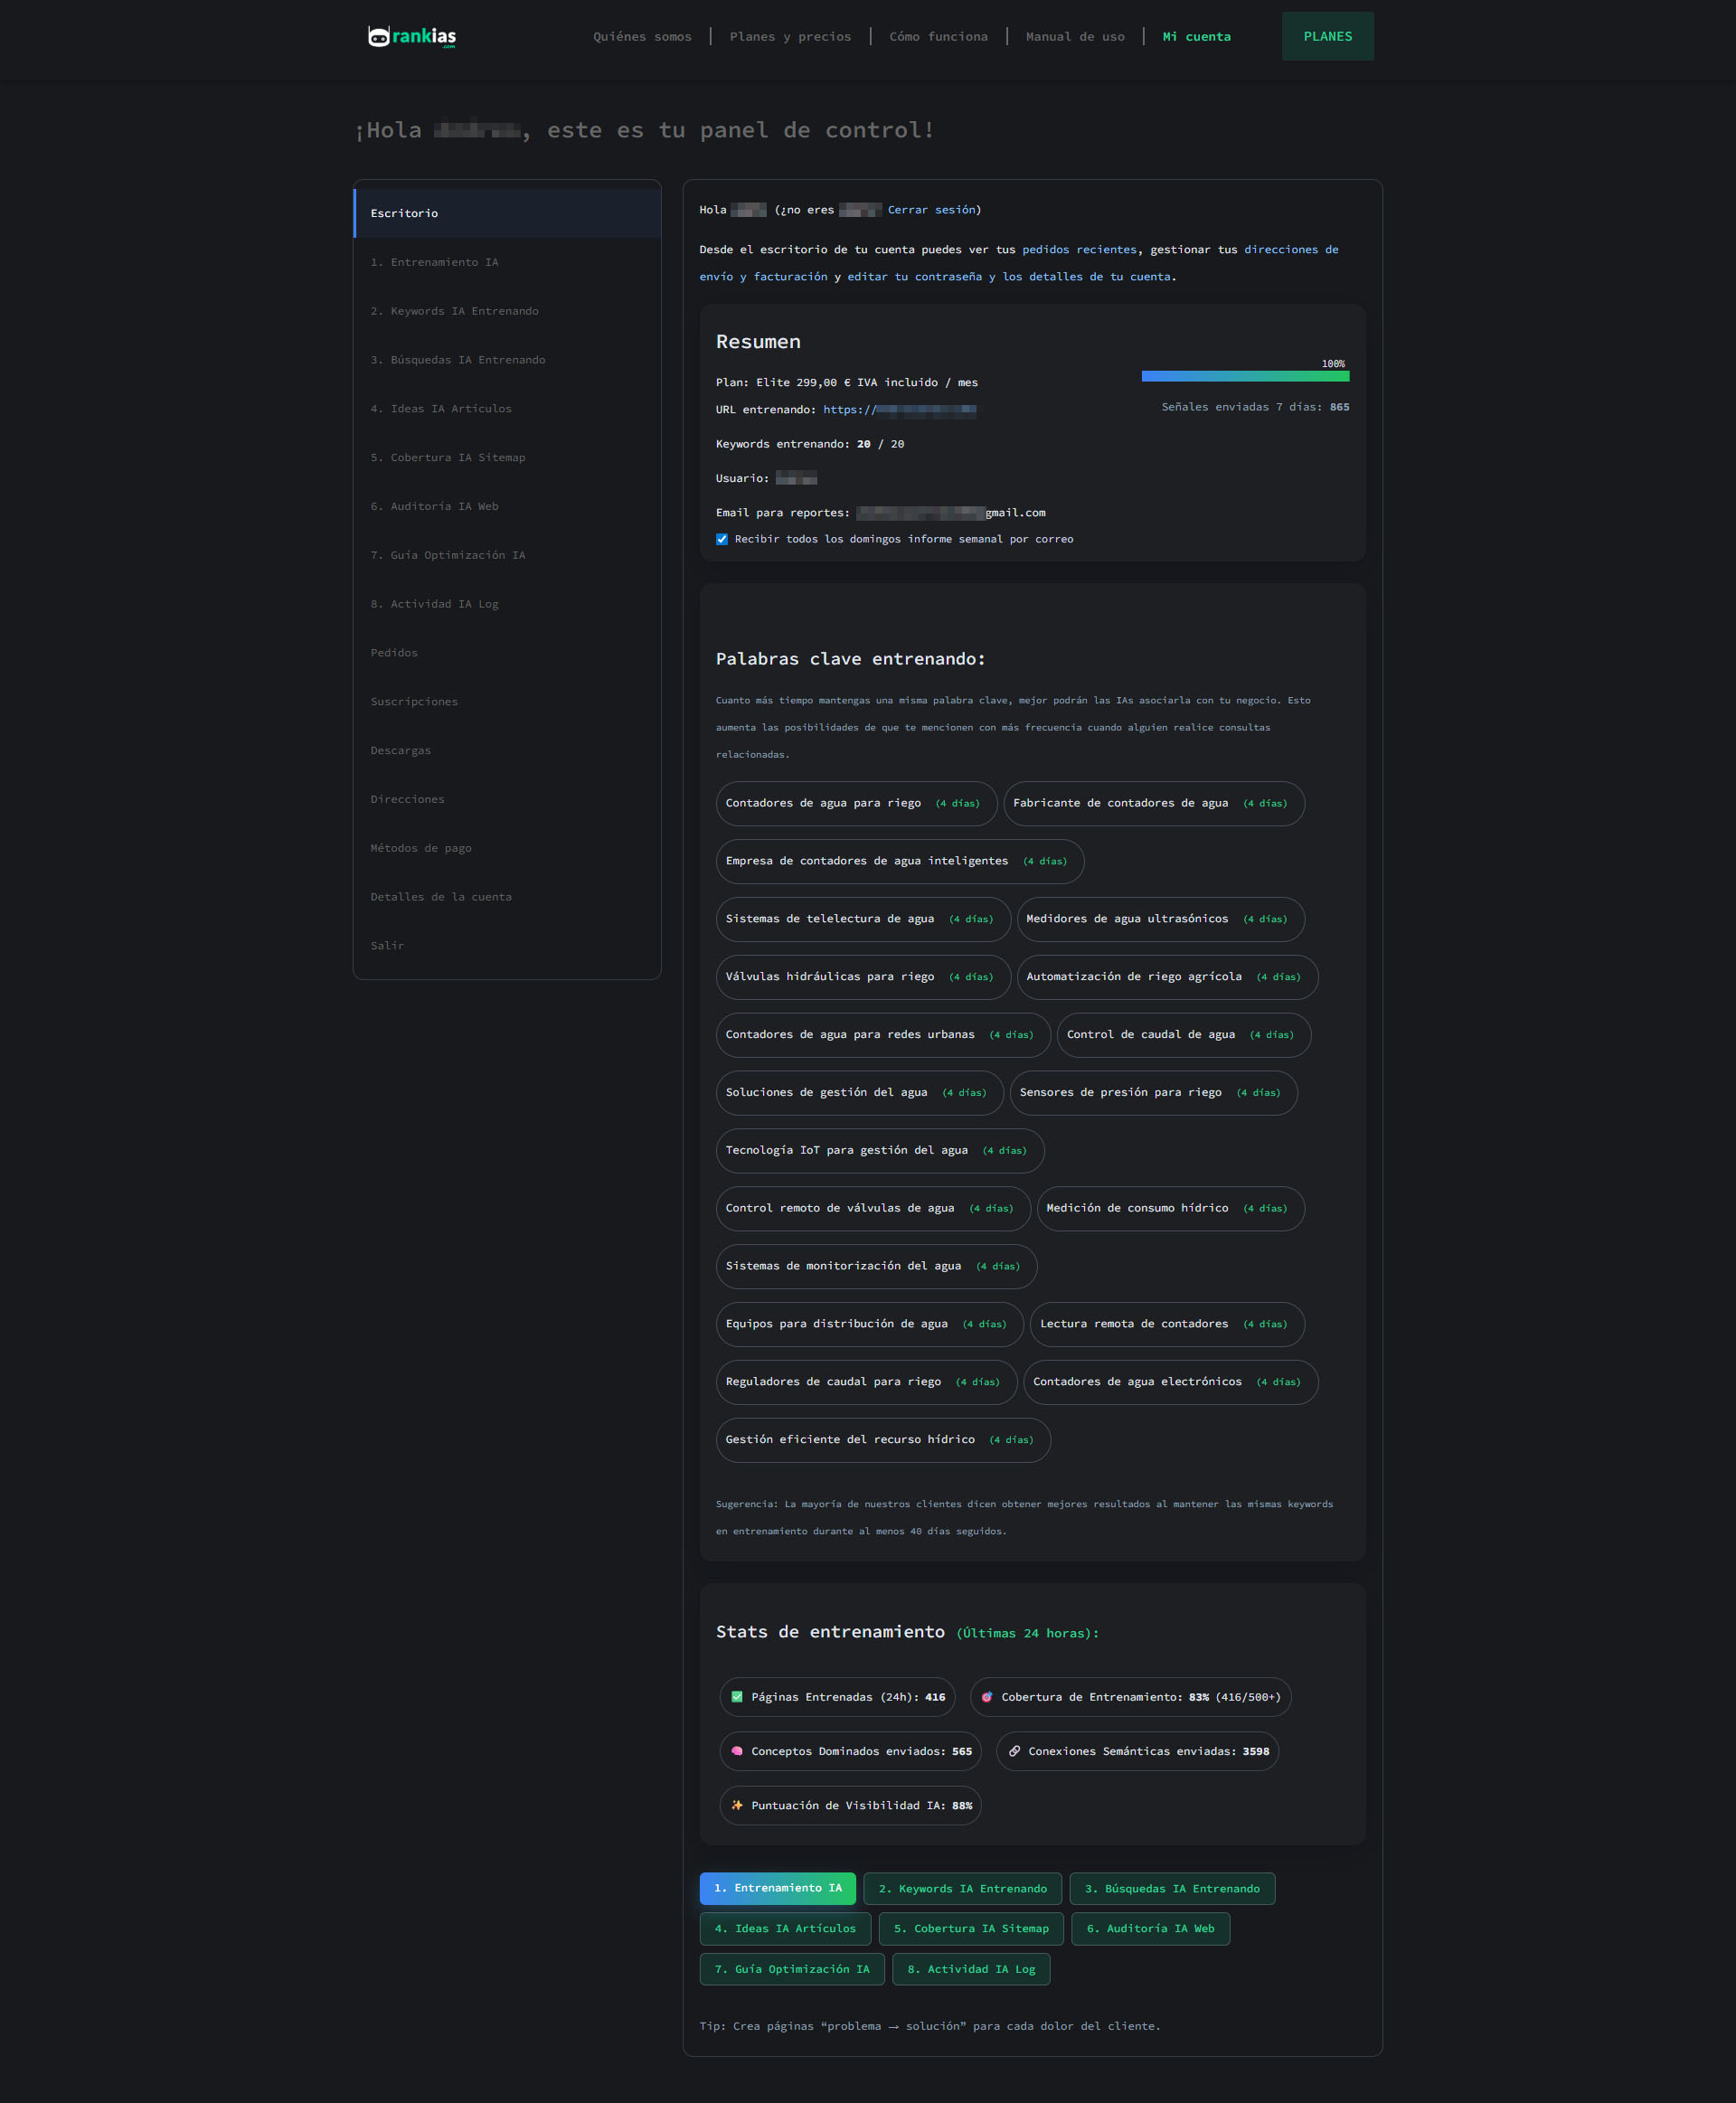Open Planes y precios menu item

[x=790, y=37]
